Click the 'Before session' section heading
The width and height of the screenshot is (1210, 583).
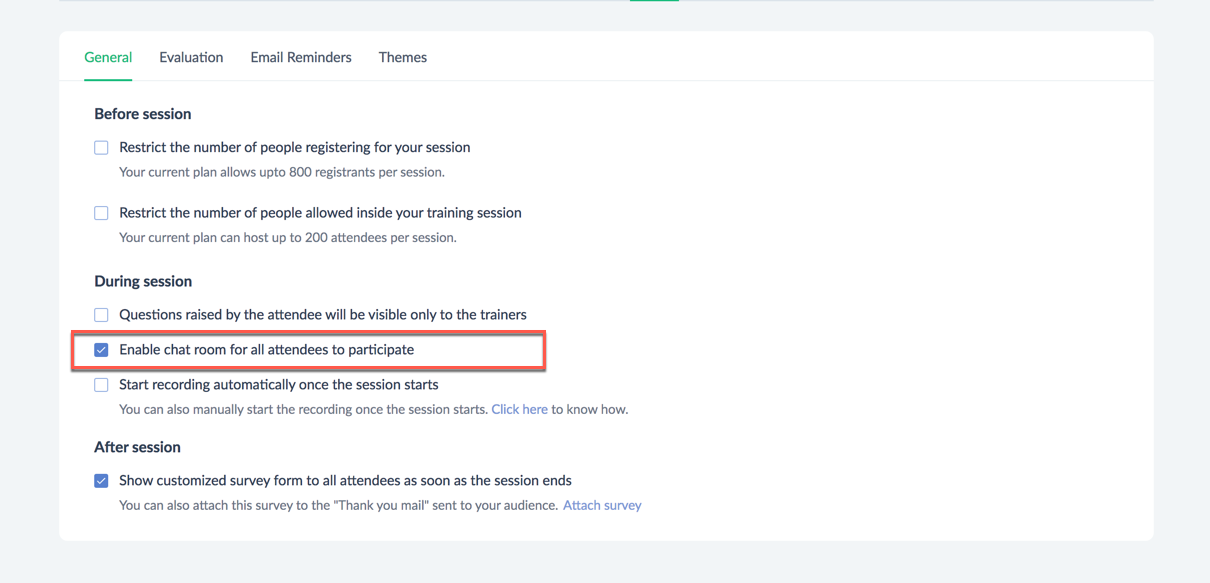143,114
